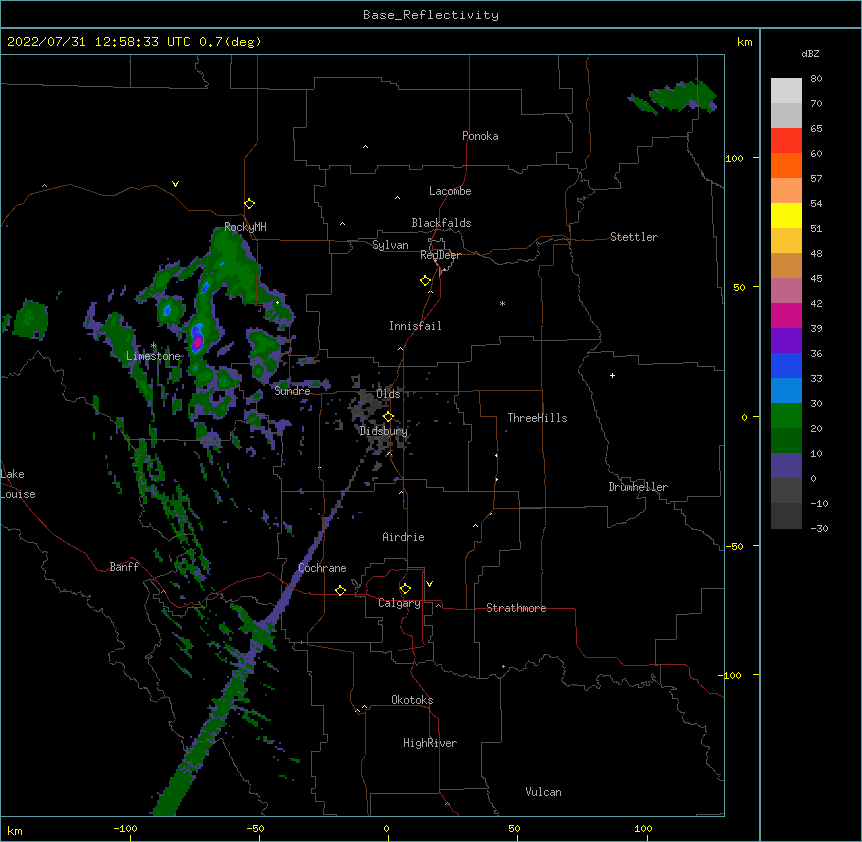Screen dimensions: 862x842
Task: Click the Drumheller label
Action: coord(638,487)
